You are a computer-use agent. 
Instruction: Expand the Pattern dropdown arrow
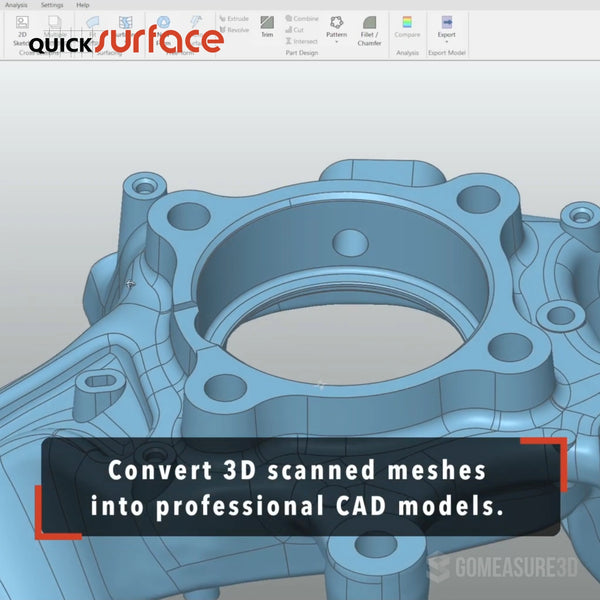pyautogui.click(x=336, y=41)
